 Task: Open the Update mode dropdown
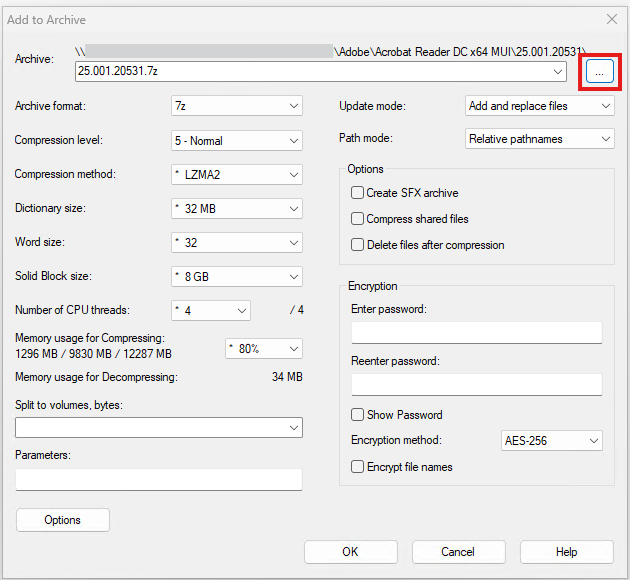tap(540, 106)
